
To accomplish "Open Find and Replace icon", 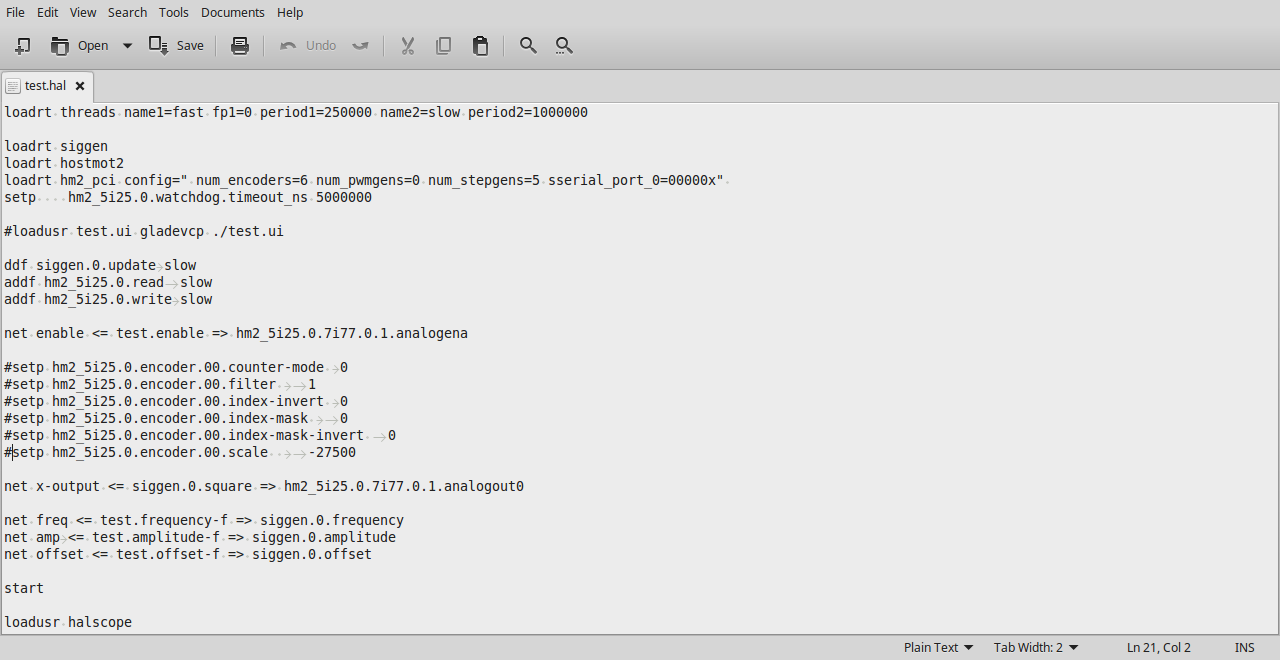I will click(564, 45).
